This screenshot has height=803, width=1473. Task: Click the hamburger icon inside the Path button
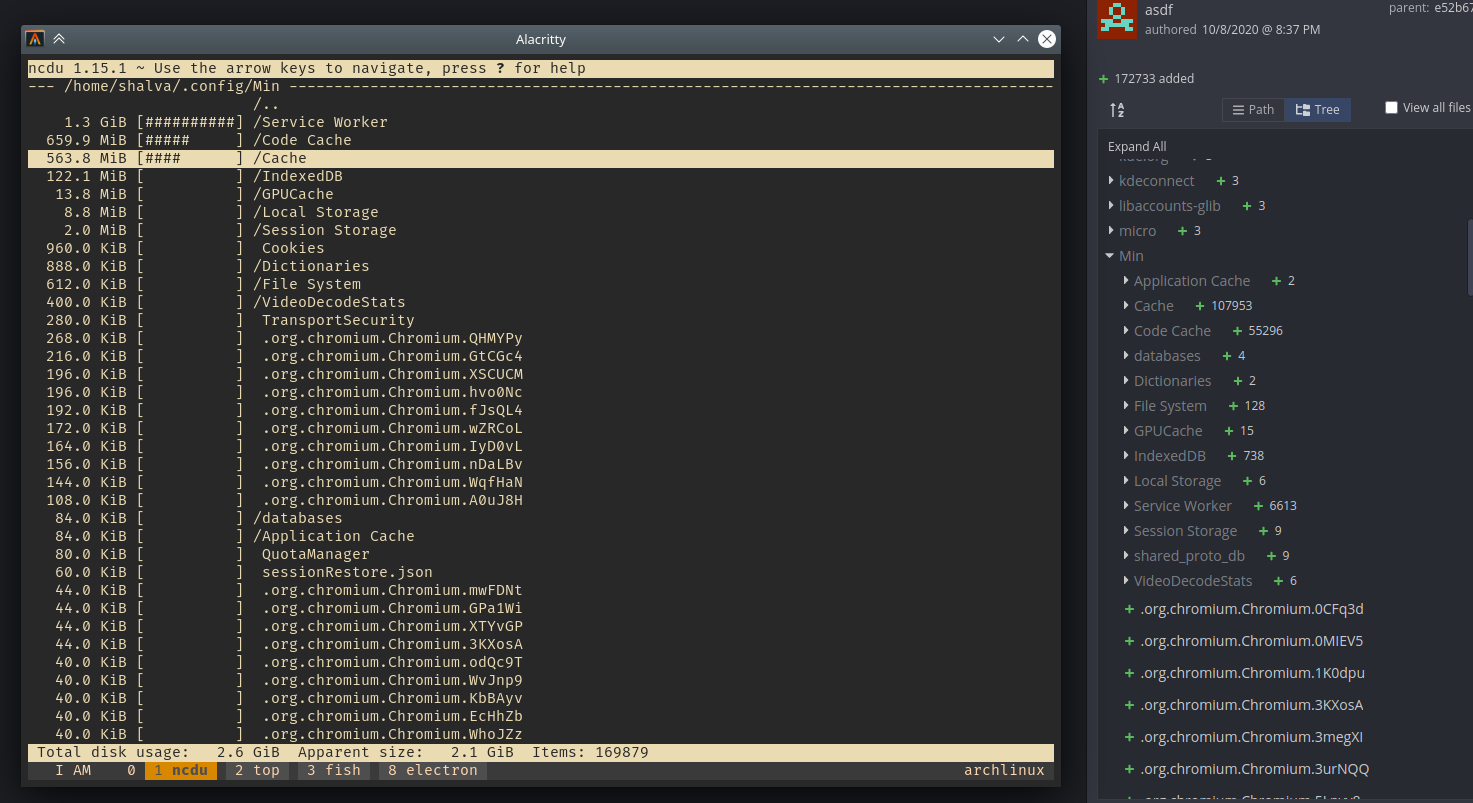coord(1238,109)
